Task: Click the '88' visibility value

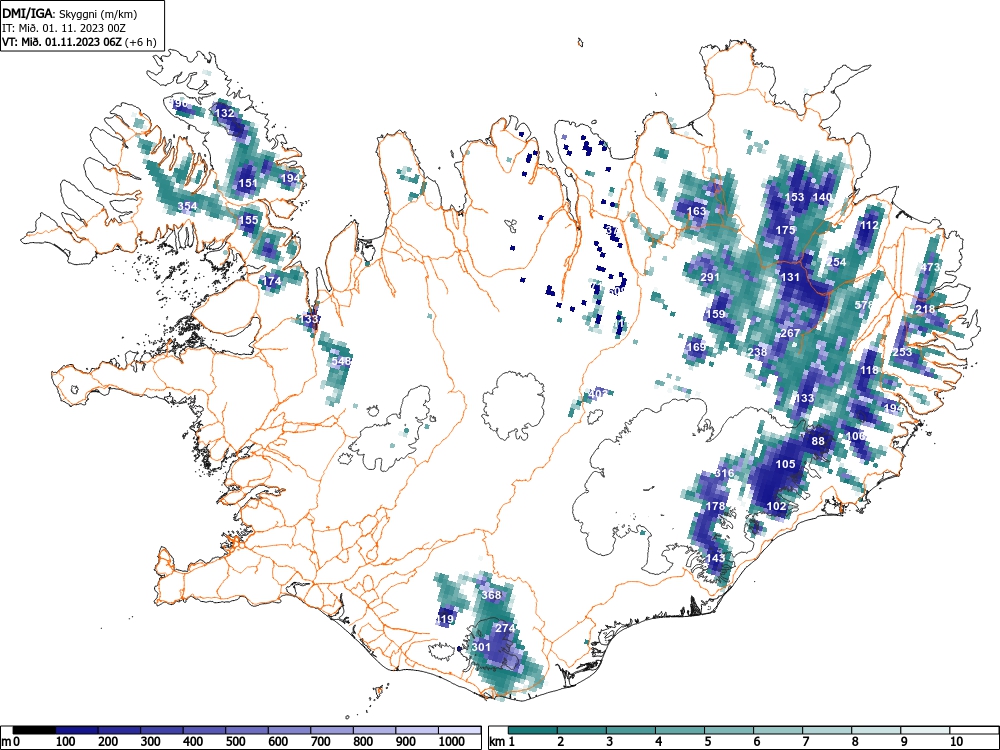Action: 818,441
